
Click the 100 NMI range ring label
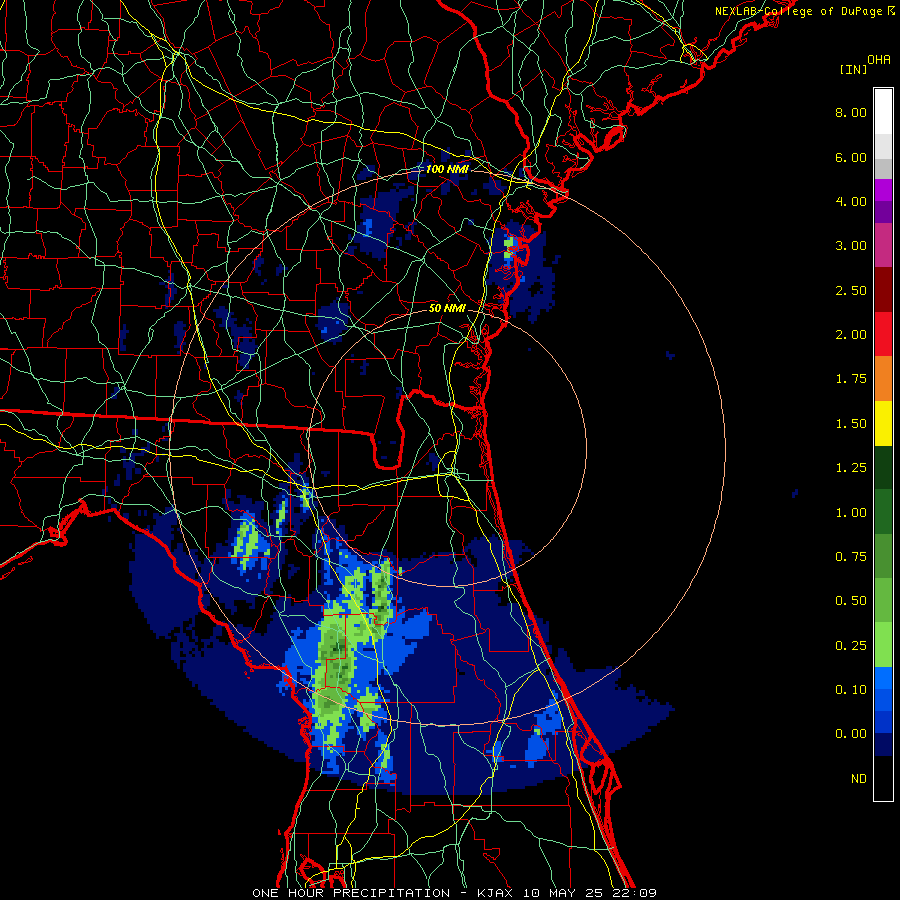point(447,169)
